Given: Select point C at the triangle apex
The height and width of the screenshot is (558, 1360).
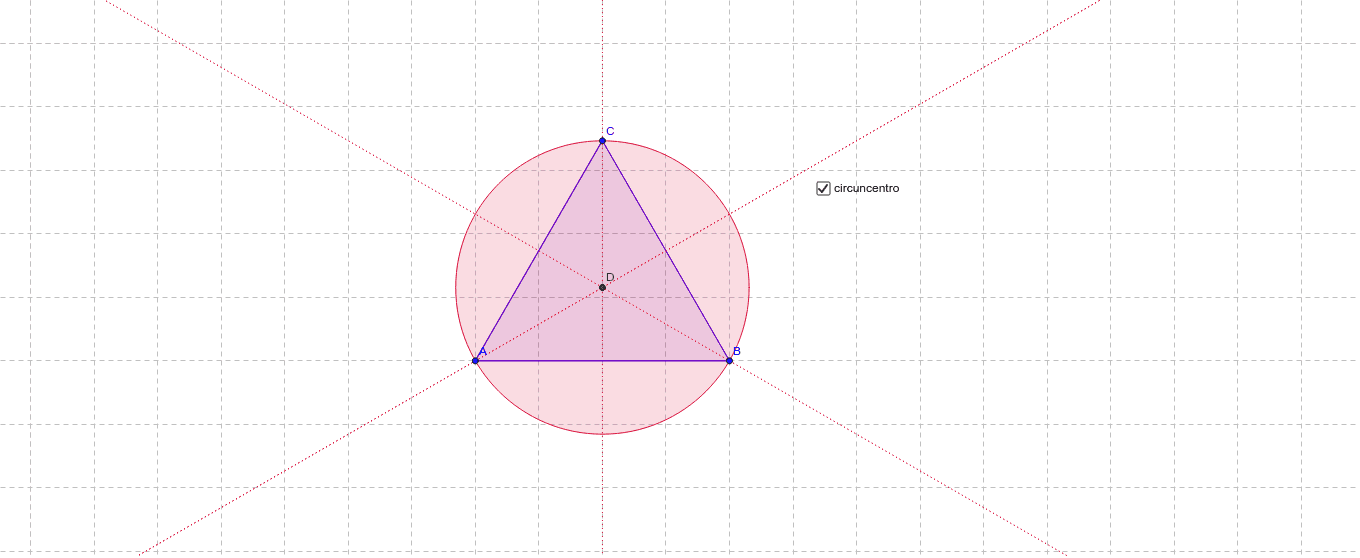Looking at the screenshot, I should tap(602, 141).
